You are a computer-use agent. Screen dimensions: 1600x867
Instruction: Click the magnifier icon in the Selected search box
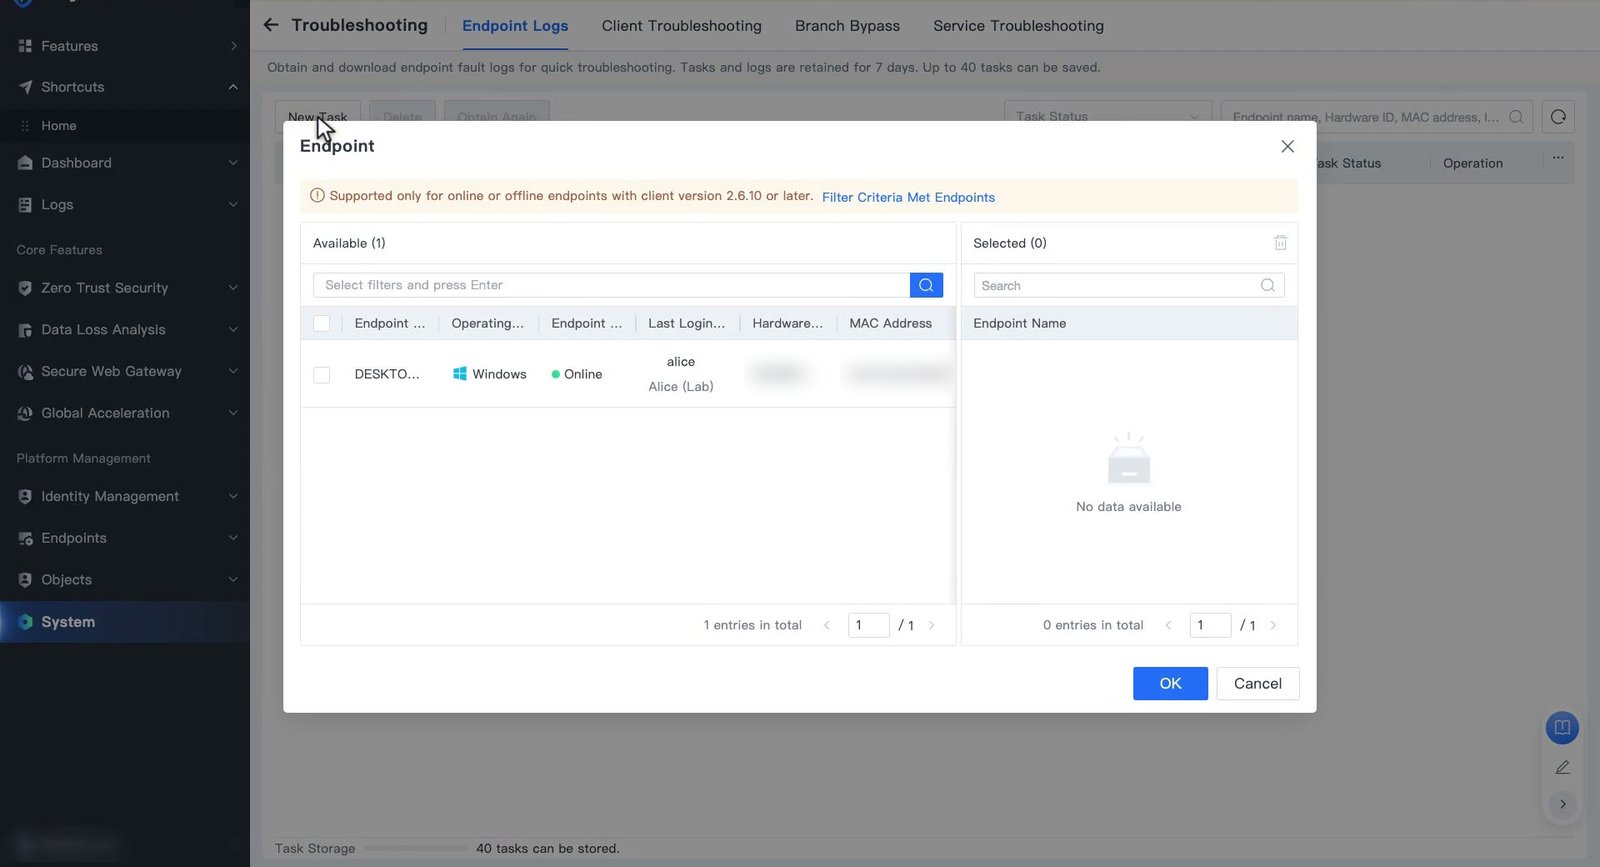[x=1267, y=286]
